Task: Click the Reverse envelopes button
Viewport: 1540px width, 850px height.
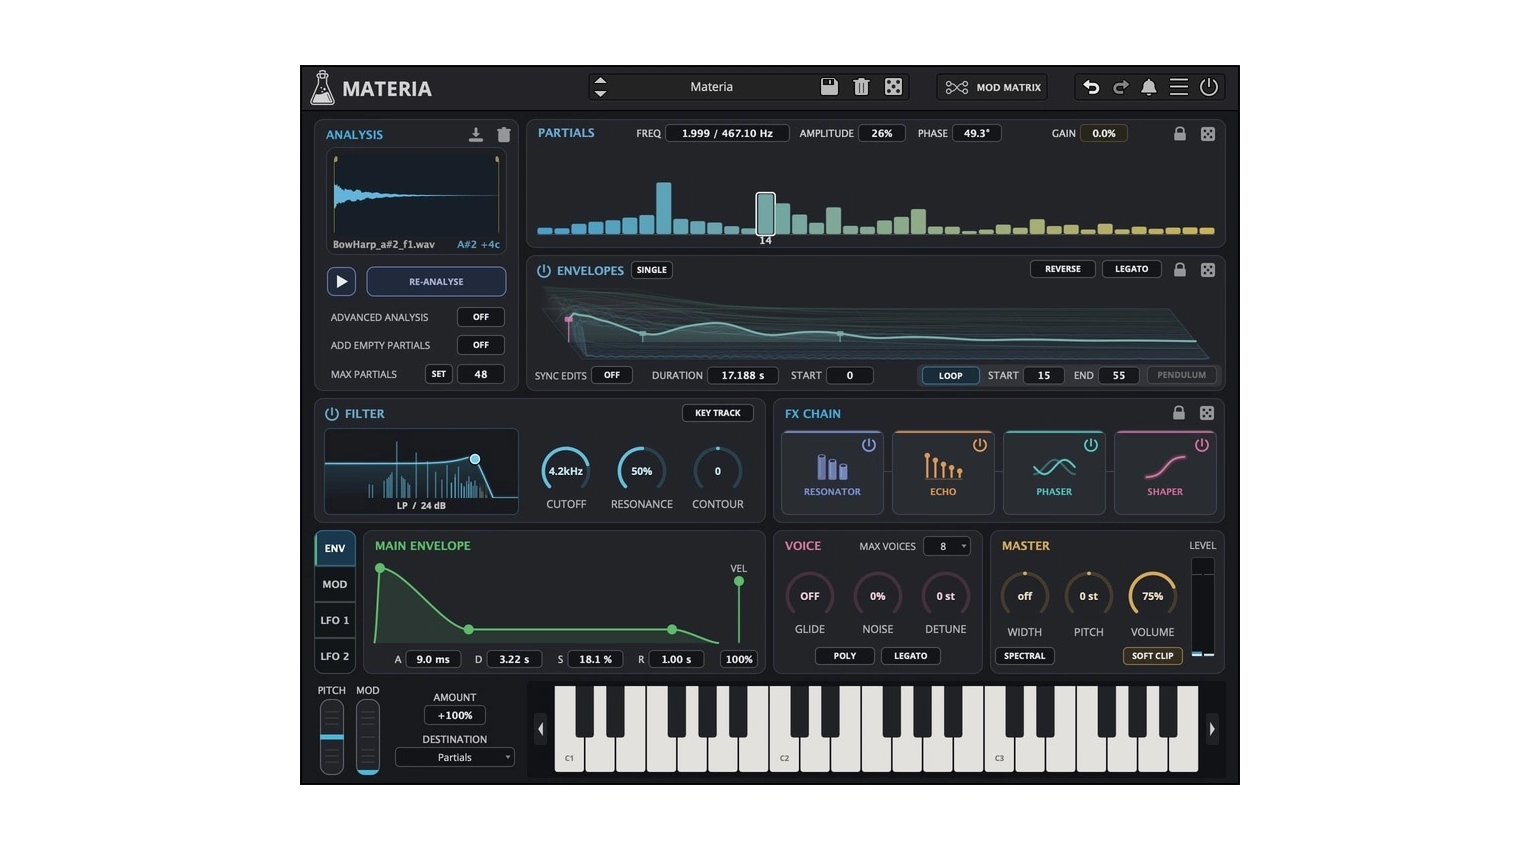Action: point(1063,269)
